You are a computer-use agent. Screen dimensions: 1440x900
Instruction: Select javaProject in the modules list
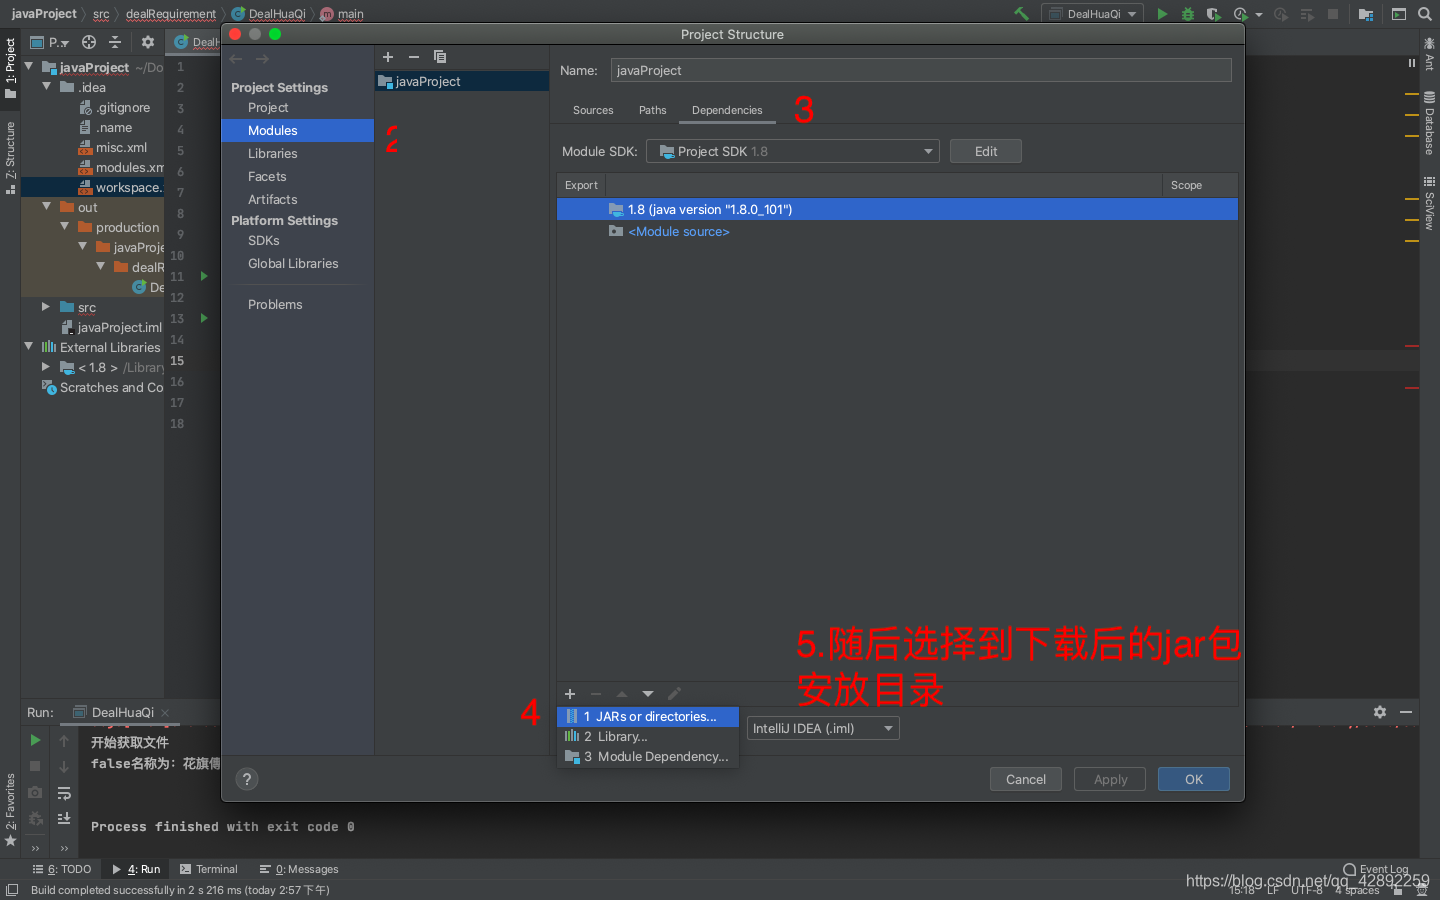click(462, 81)
